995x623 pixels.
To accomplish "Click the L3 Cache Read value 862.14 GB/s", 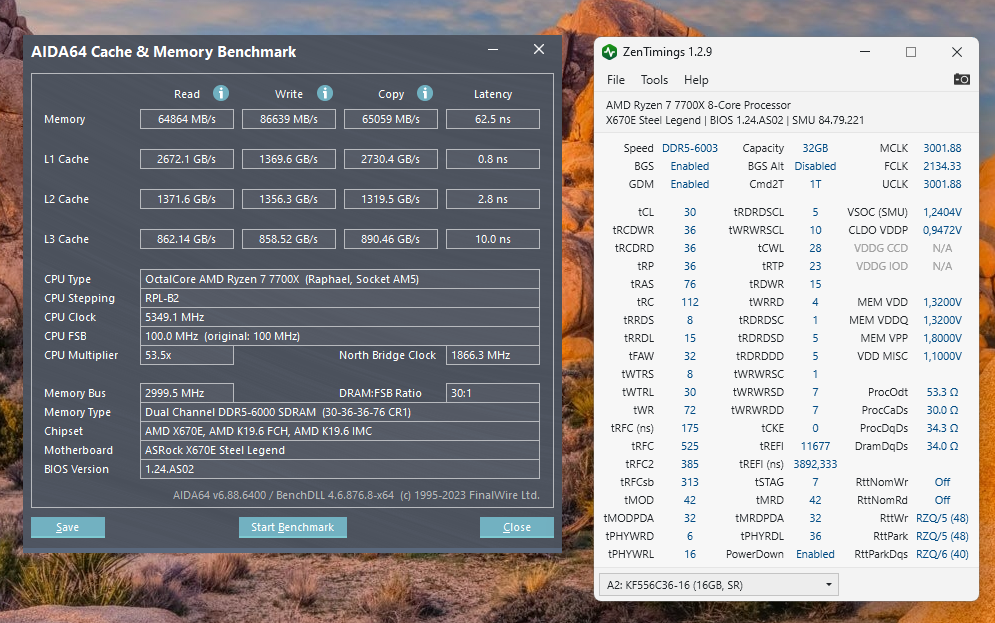I will pos(187,239).
